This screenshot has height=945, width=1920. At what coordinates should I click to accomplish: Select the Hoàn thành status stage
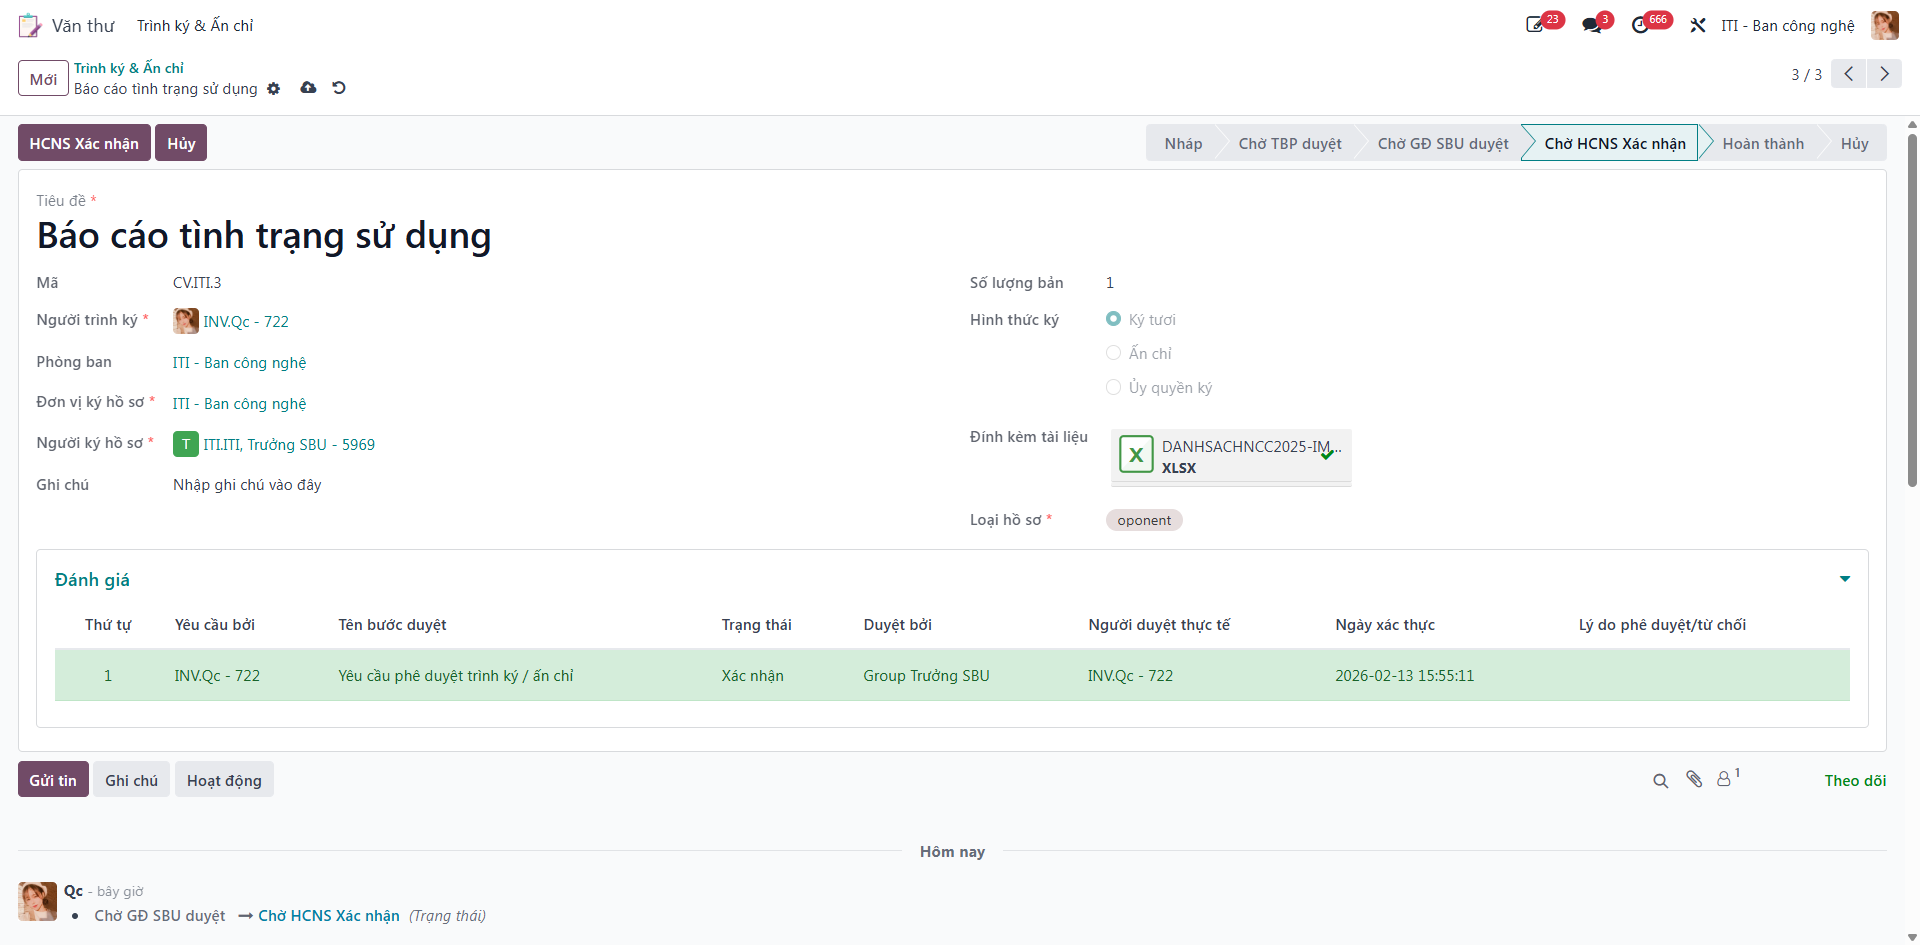tap(1763, 144)
